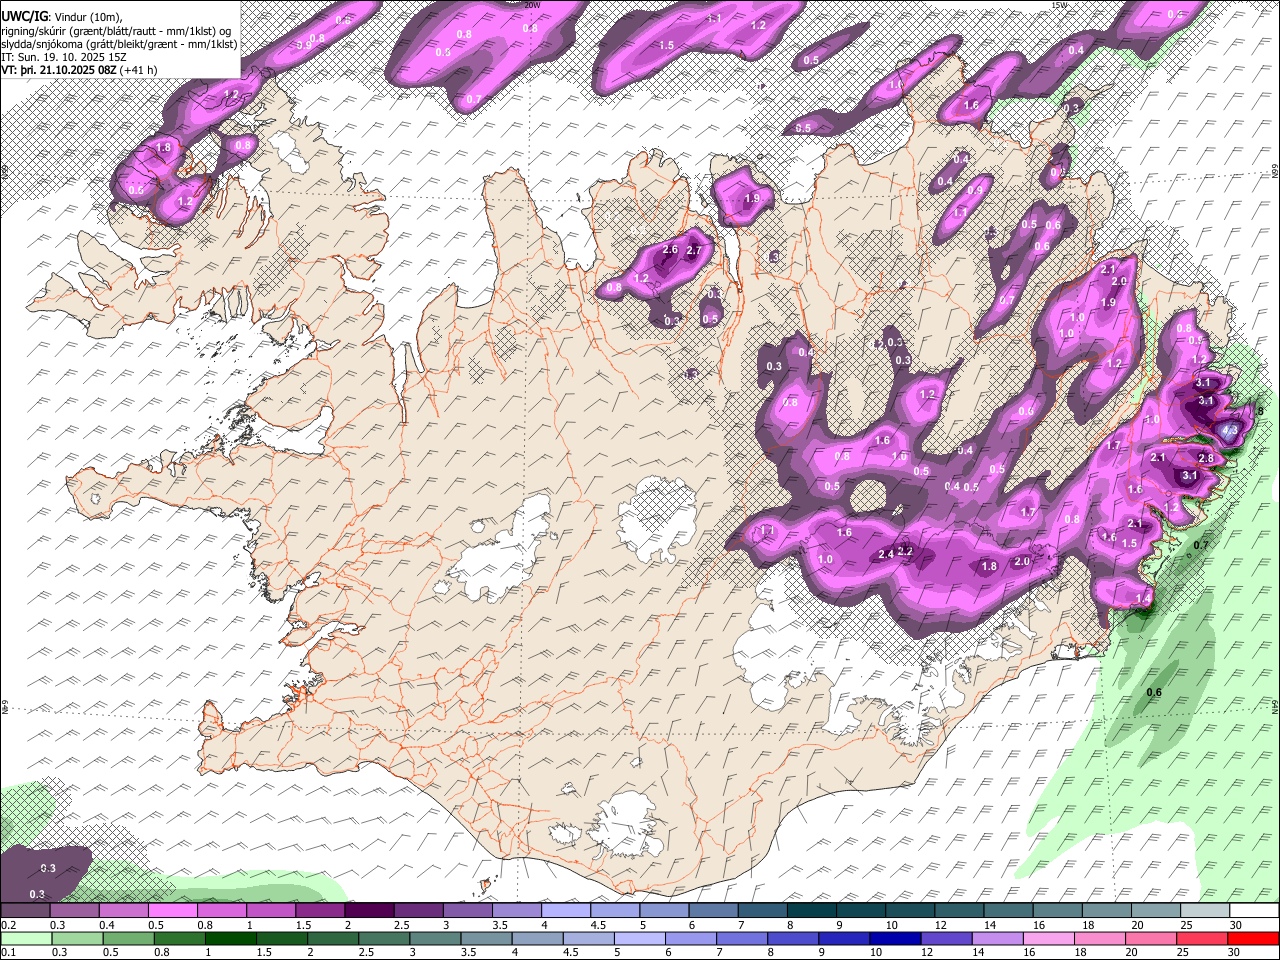
Task: Click the 1.7 value in the highlands east of 0.4 0.5
Action: coord(1029,512)
